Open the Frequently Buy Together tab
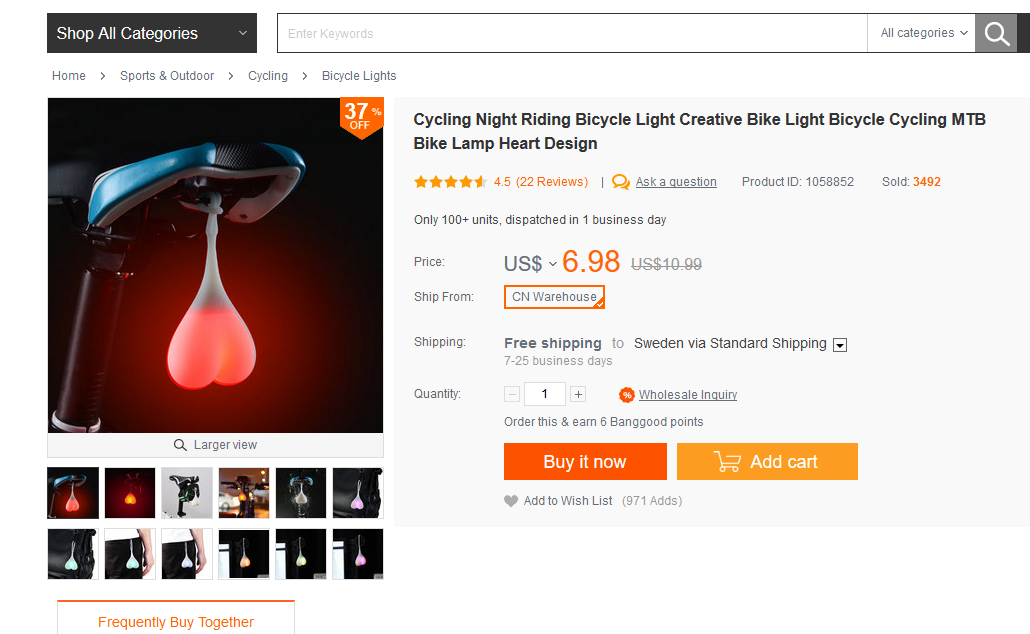The width and height of the screenshot is (1030, 634). click(176, 621)
